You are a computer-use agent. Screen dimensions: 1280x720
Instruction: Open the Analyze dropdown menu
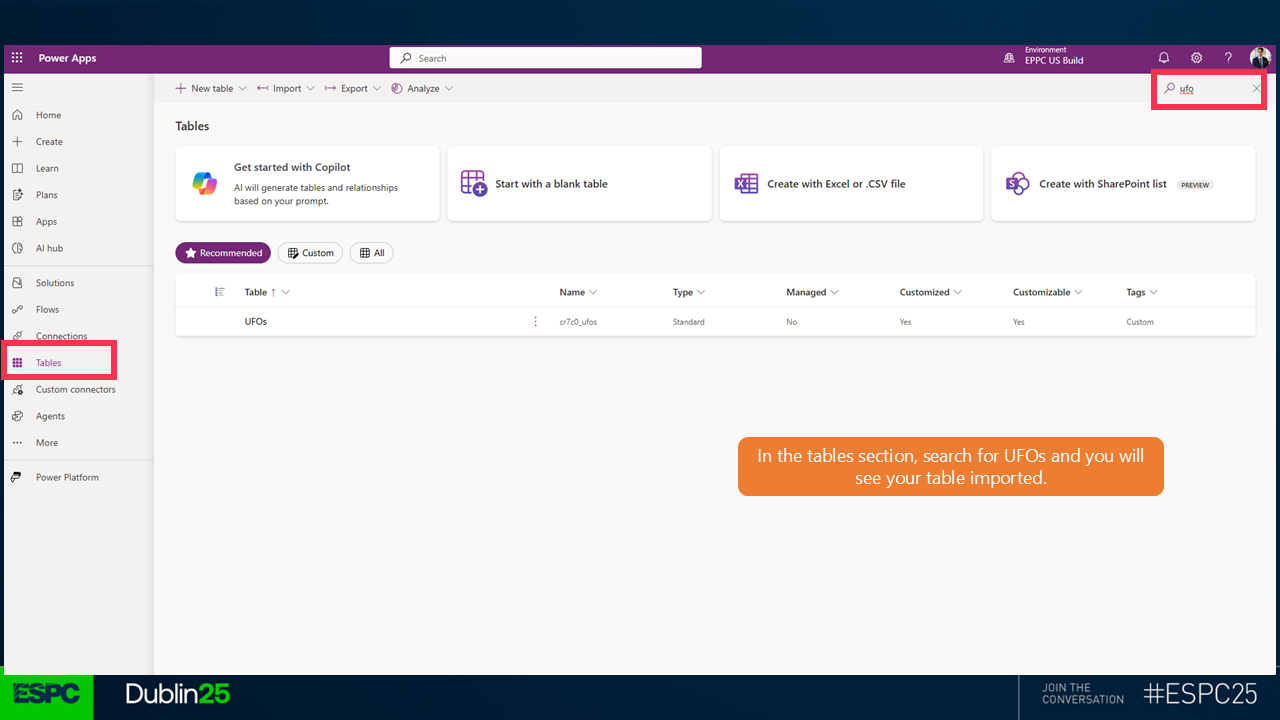point(422,88)
